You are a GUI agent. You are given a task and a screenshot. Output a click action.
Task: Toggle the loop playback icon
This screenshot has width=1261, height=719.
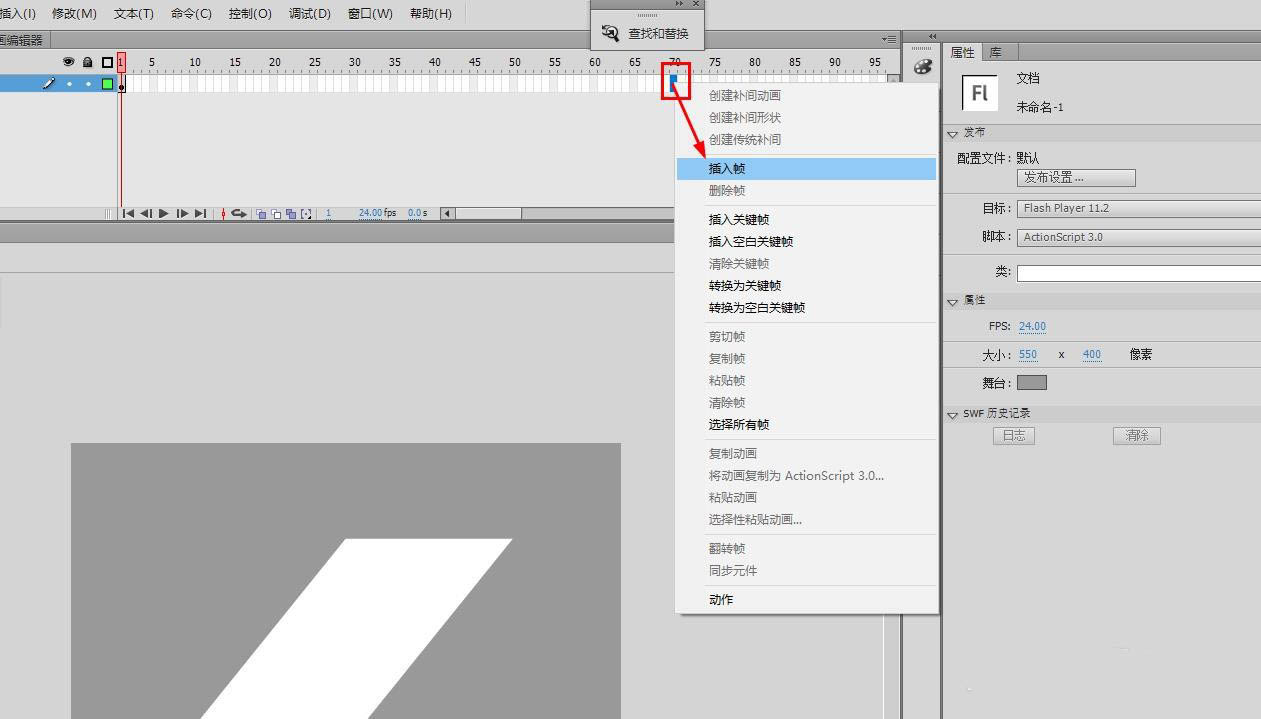coord(239,213)
